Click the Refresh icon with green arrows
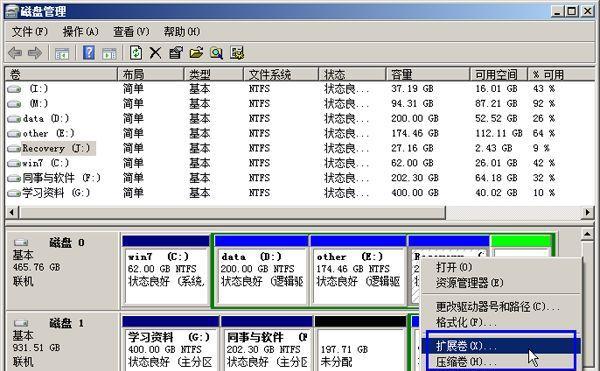600x371 pixels. click(136, 53)
